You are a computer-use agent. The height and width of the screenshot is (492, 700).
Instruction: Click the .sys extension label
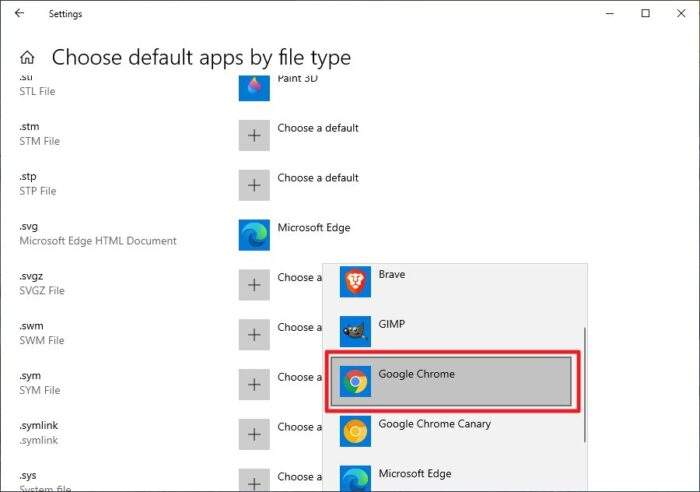point(28,476)
